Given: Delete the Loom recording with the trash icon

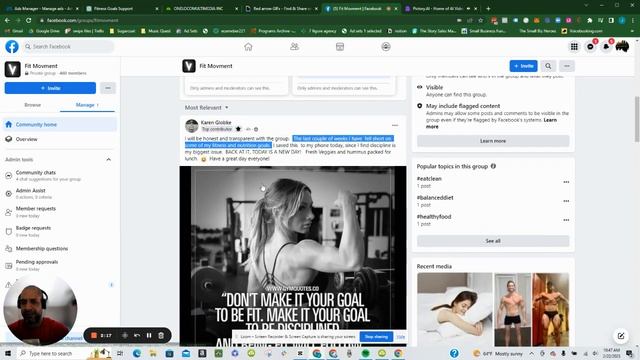Looking at the screenshot, I should pos(161,336).
